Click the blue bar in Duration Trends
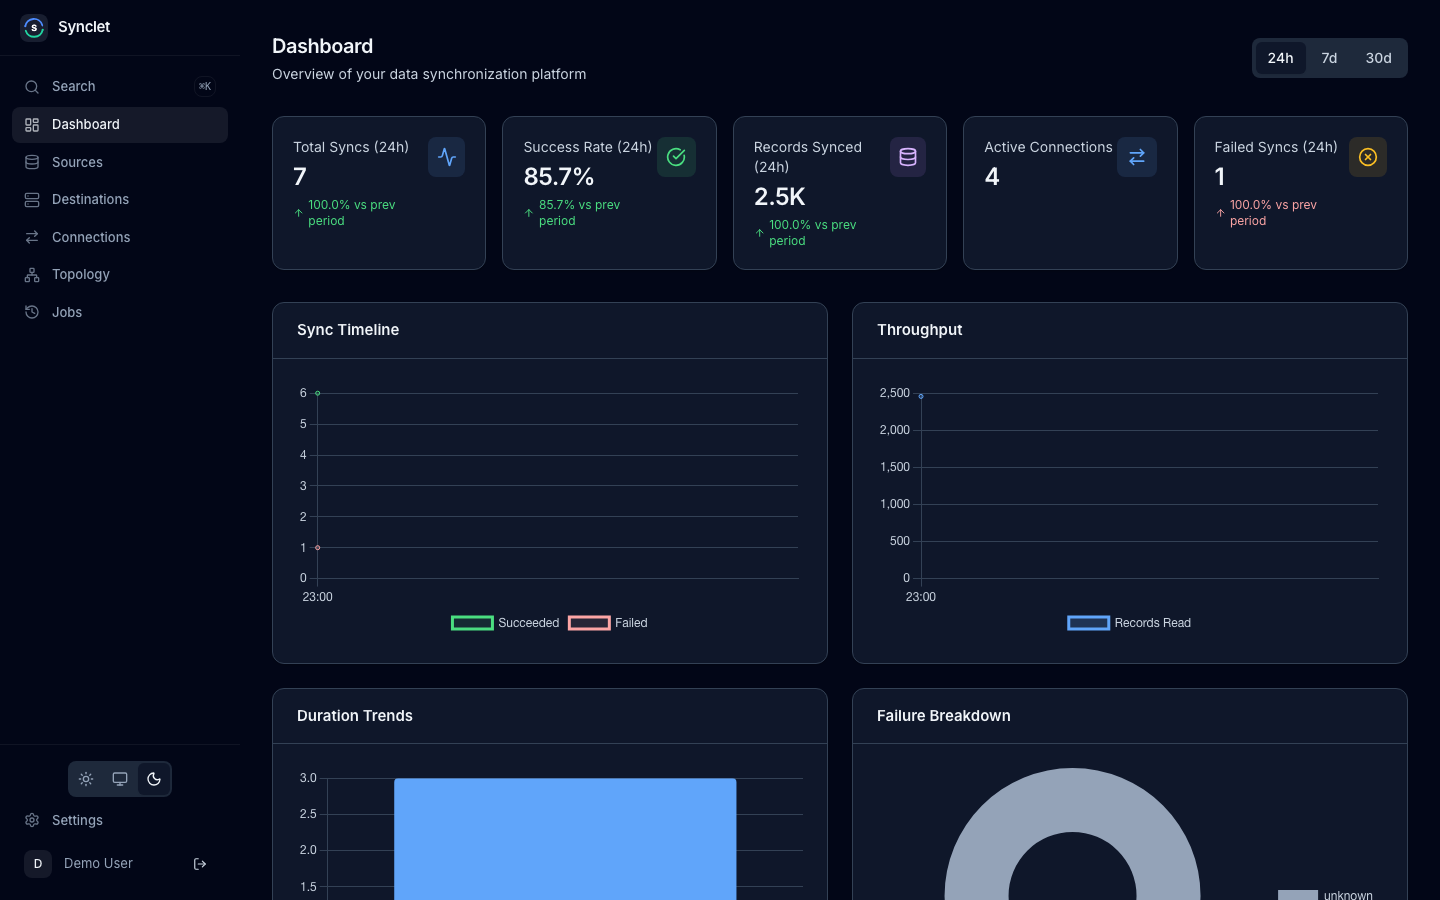The image size is (1440, 900). [565, 839]
